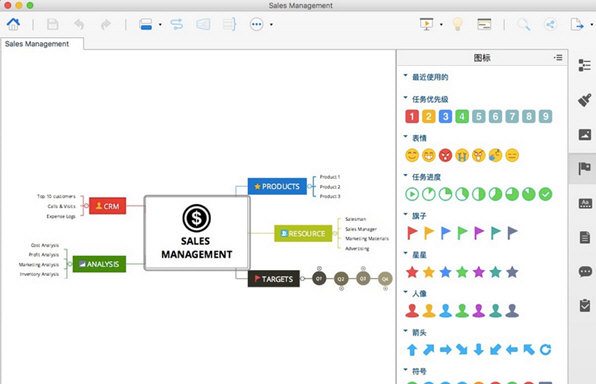Viewport: 596px width, 384px height.
Task: Open the Markers flag sidebar panel
Action: 585,168
